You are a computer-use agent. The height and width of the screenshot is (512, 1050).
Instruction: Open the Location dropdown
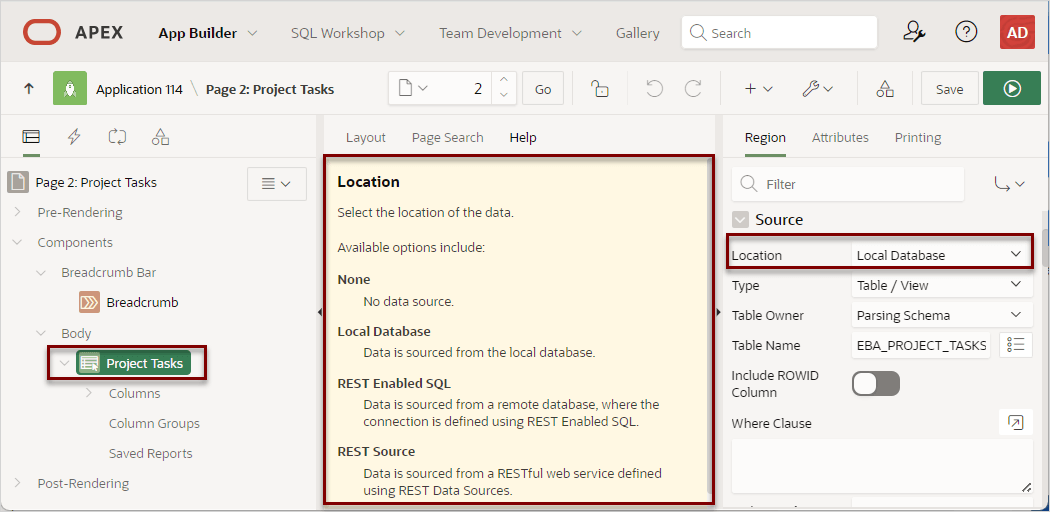point(942,255)
